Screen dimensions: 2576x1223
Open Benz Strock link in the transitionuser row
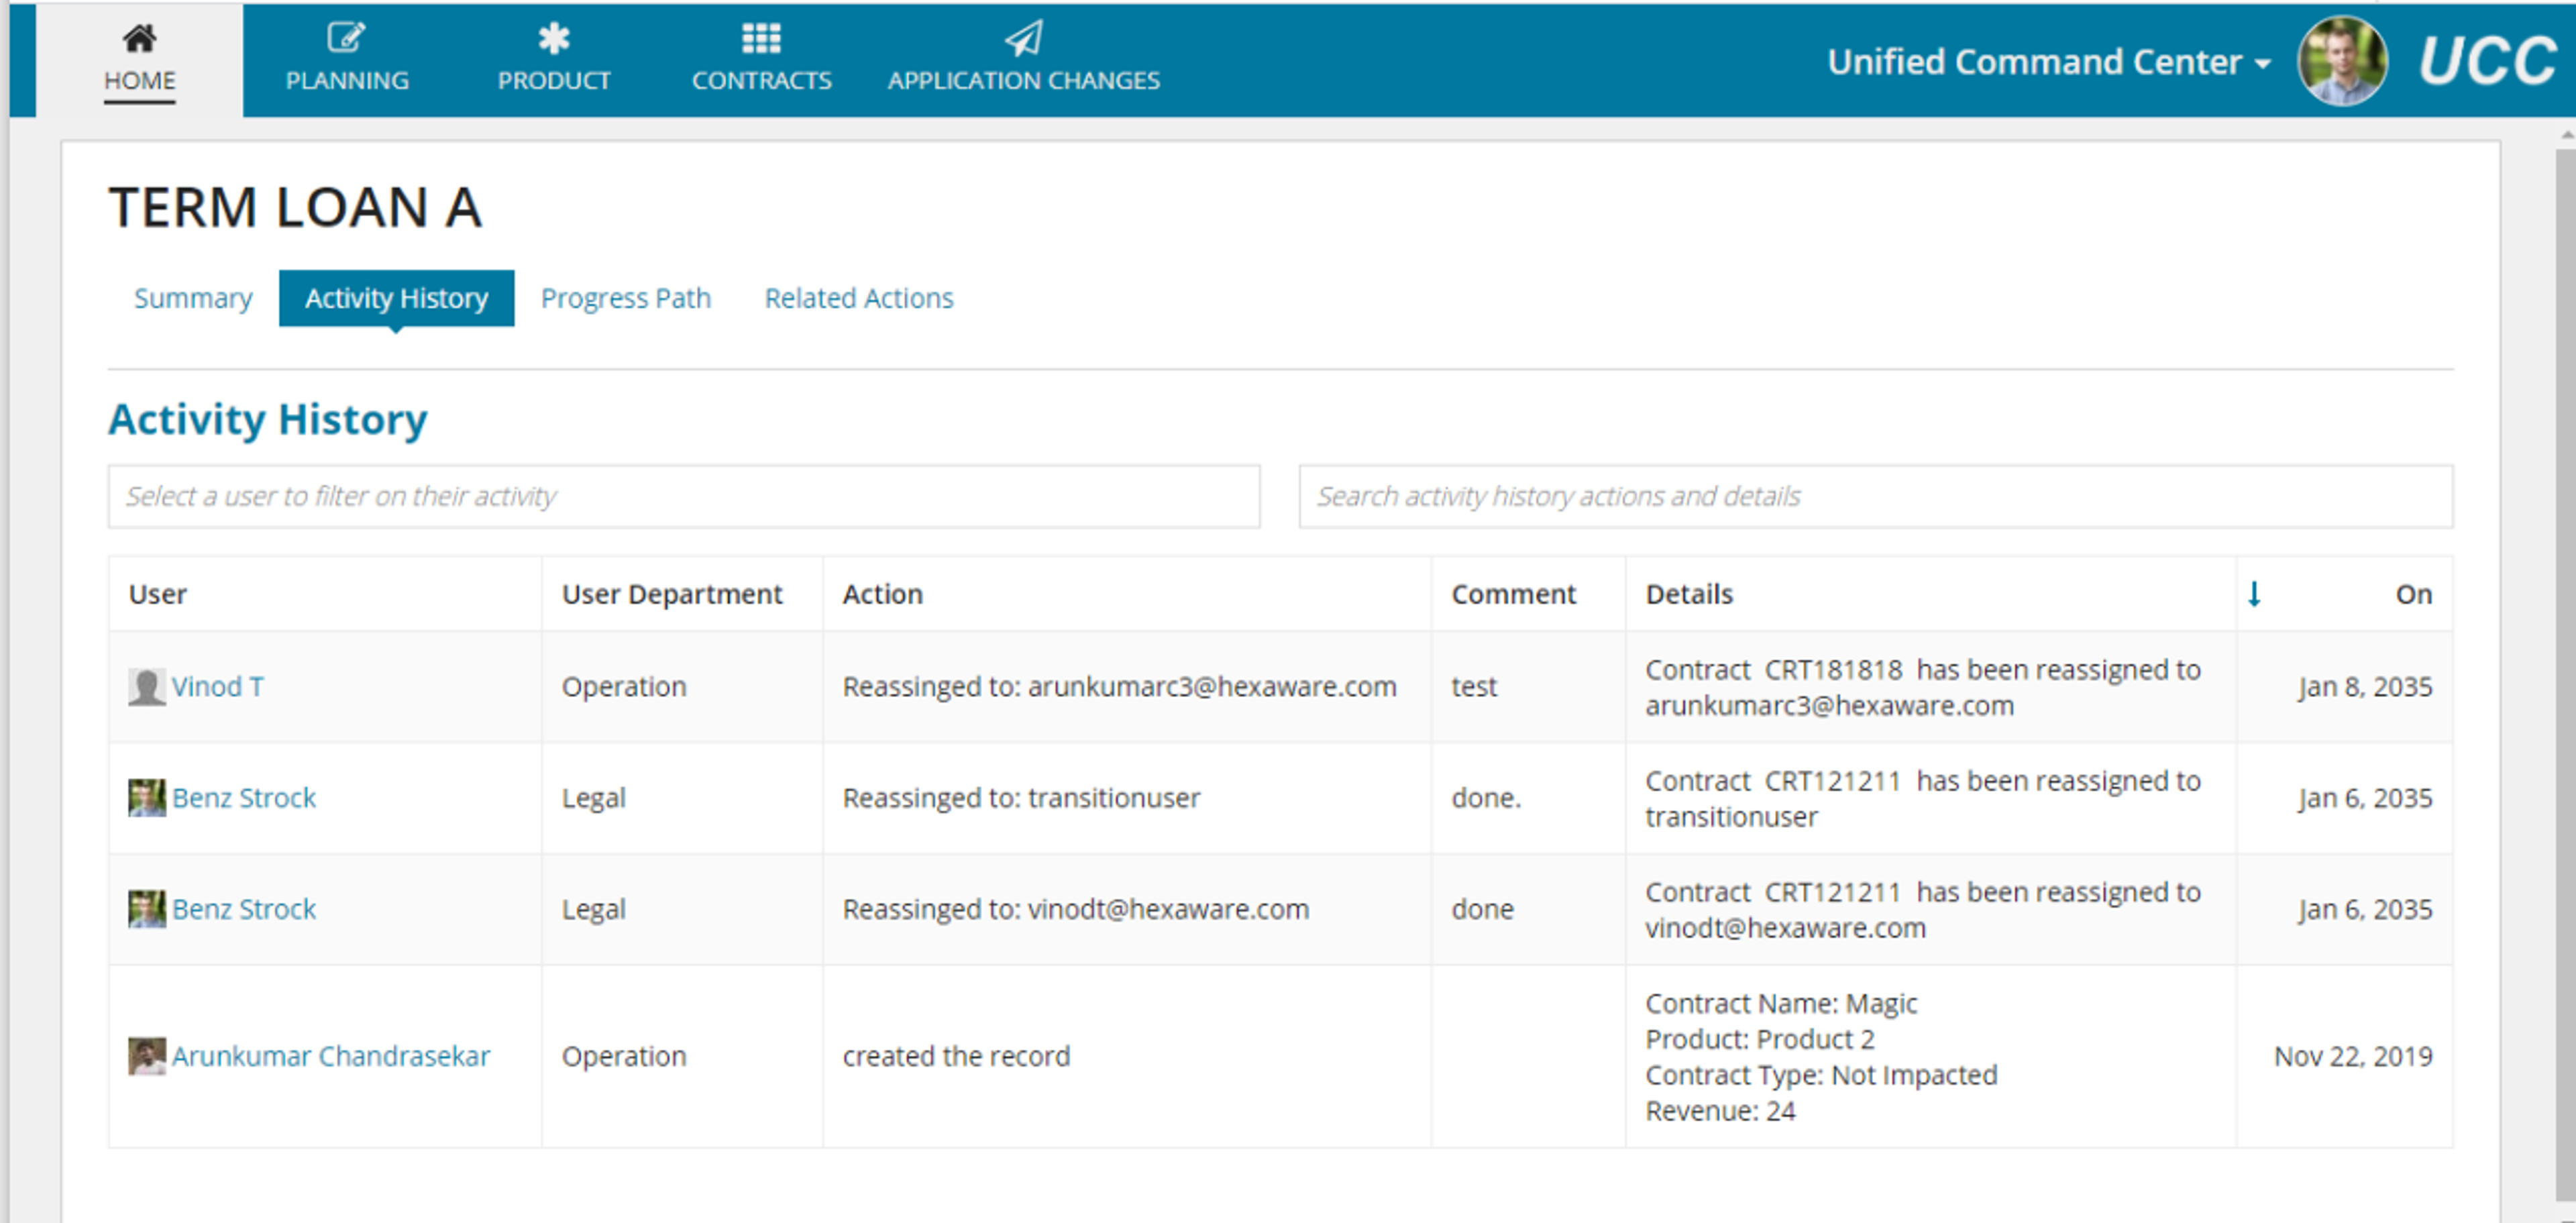(244, 798)
